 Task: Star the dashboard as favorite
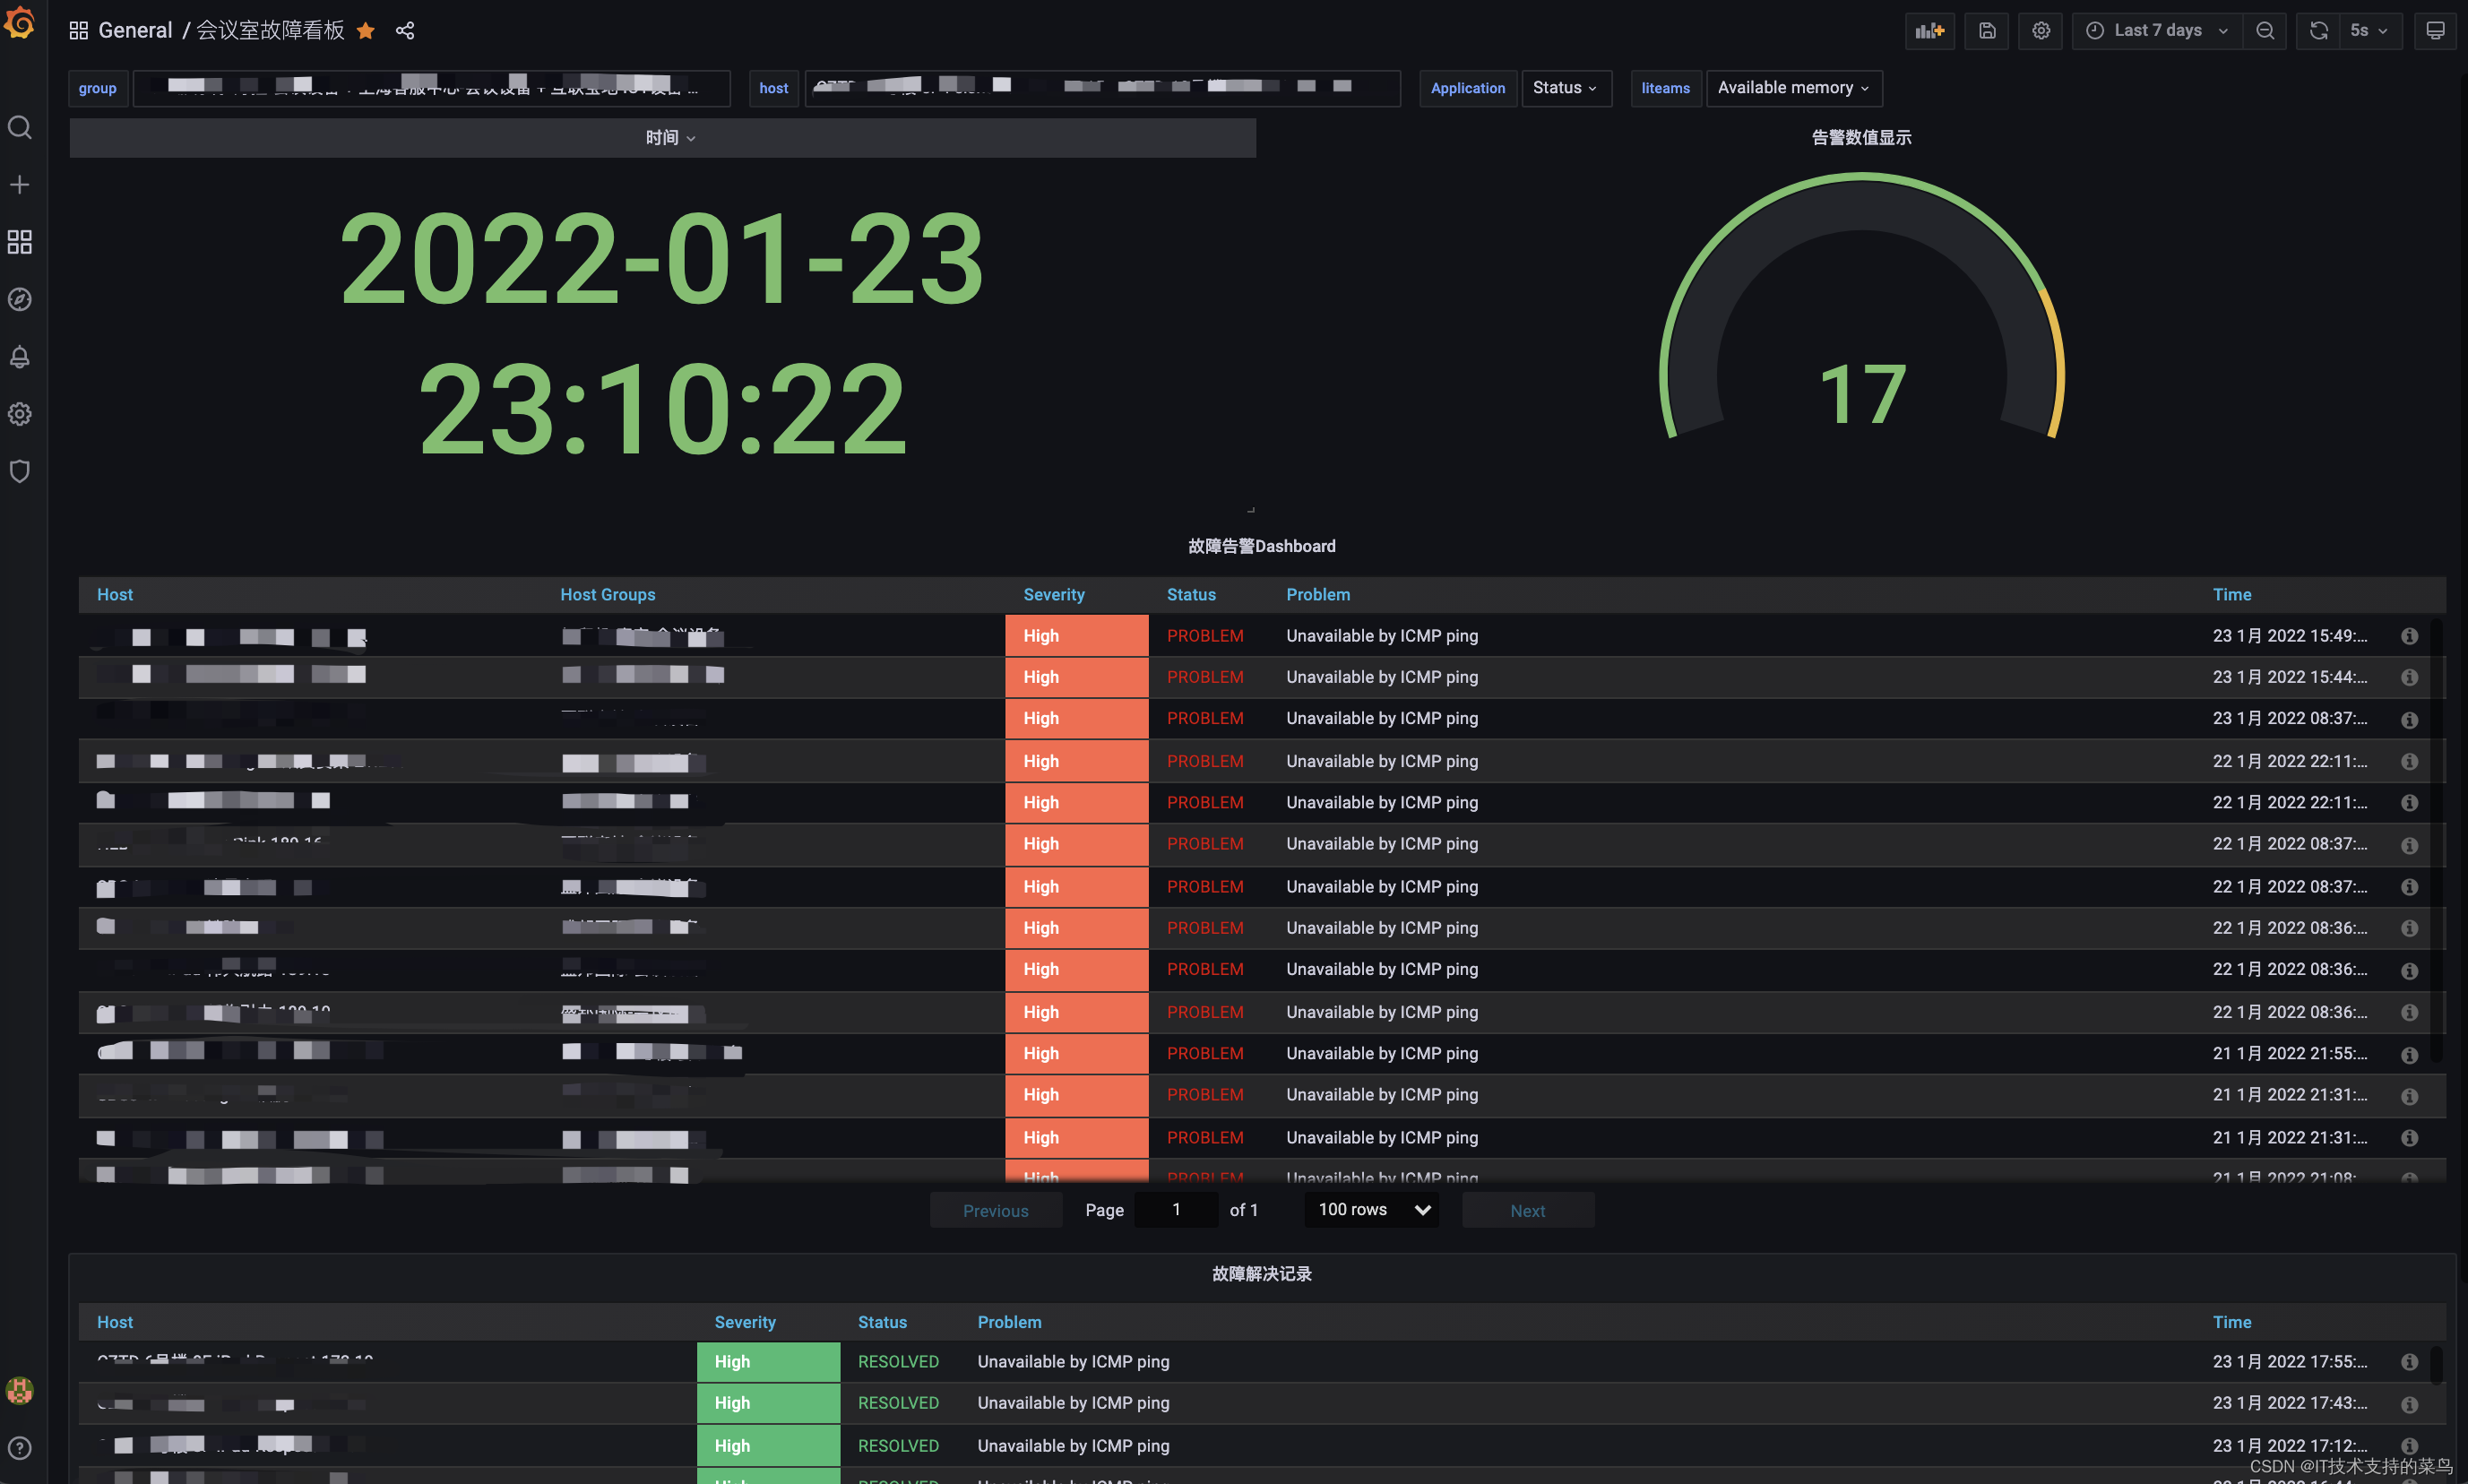pyautogui.click(x=366, y=31)
